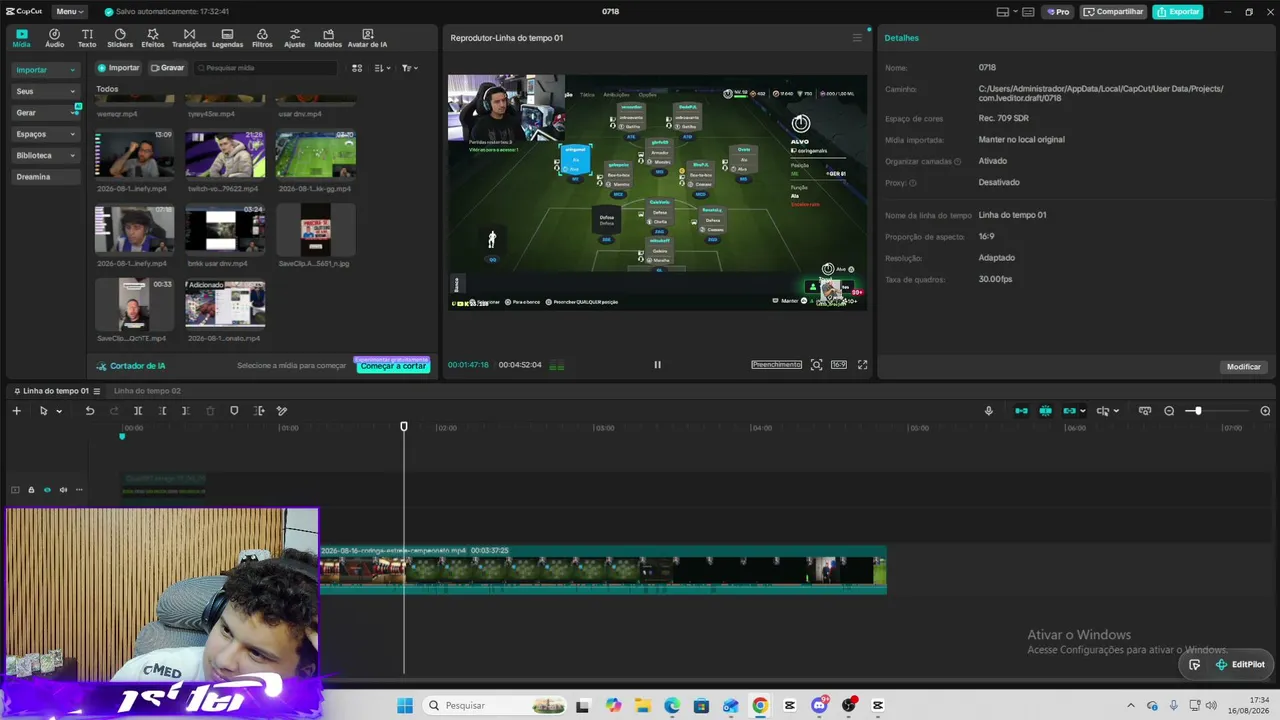Open the Linha do tempo 01 tab menu
Viewport: 1280px width, 720px height.
[x=96, y=391]
